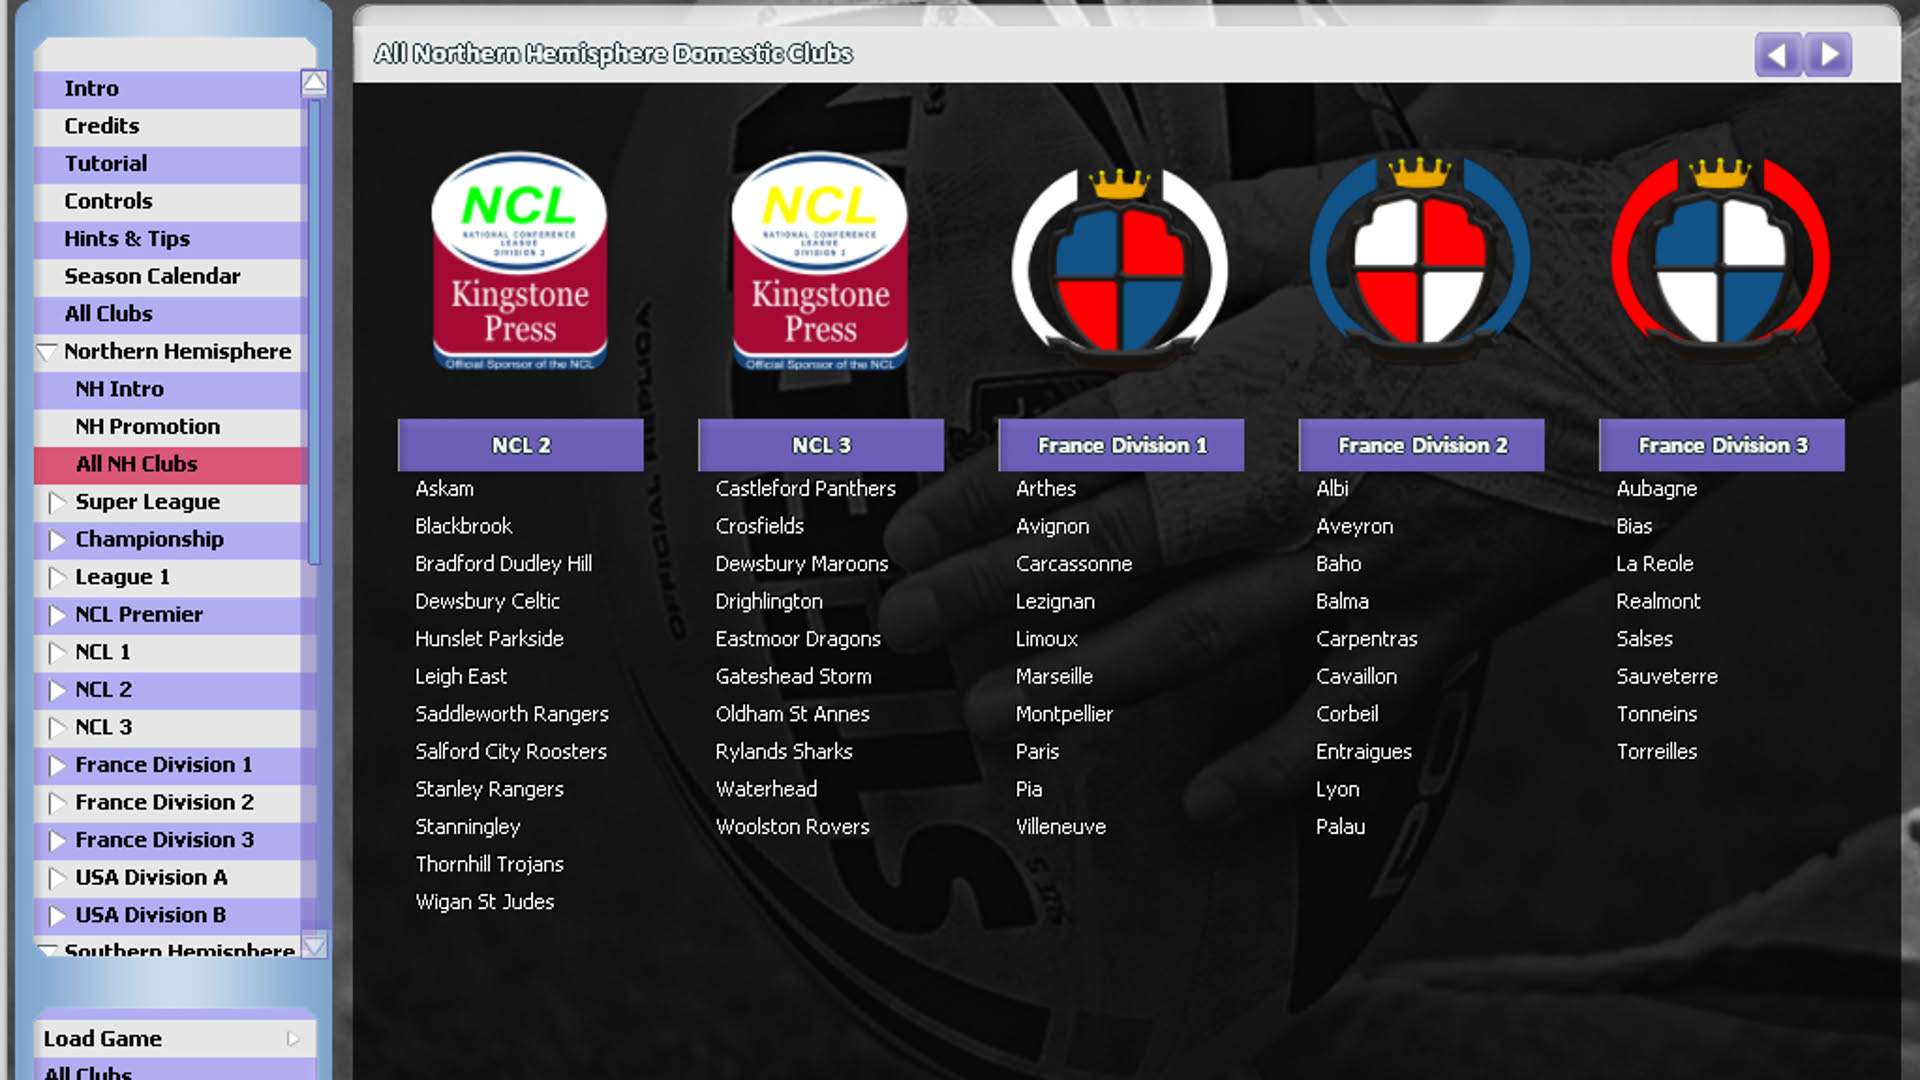Select the Aveyron club
This screenshot has height=1080, width=1920.
coord(1354,527)
